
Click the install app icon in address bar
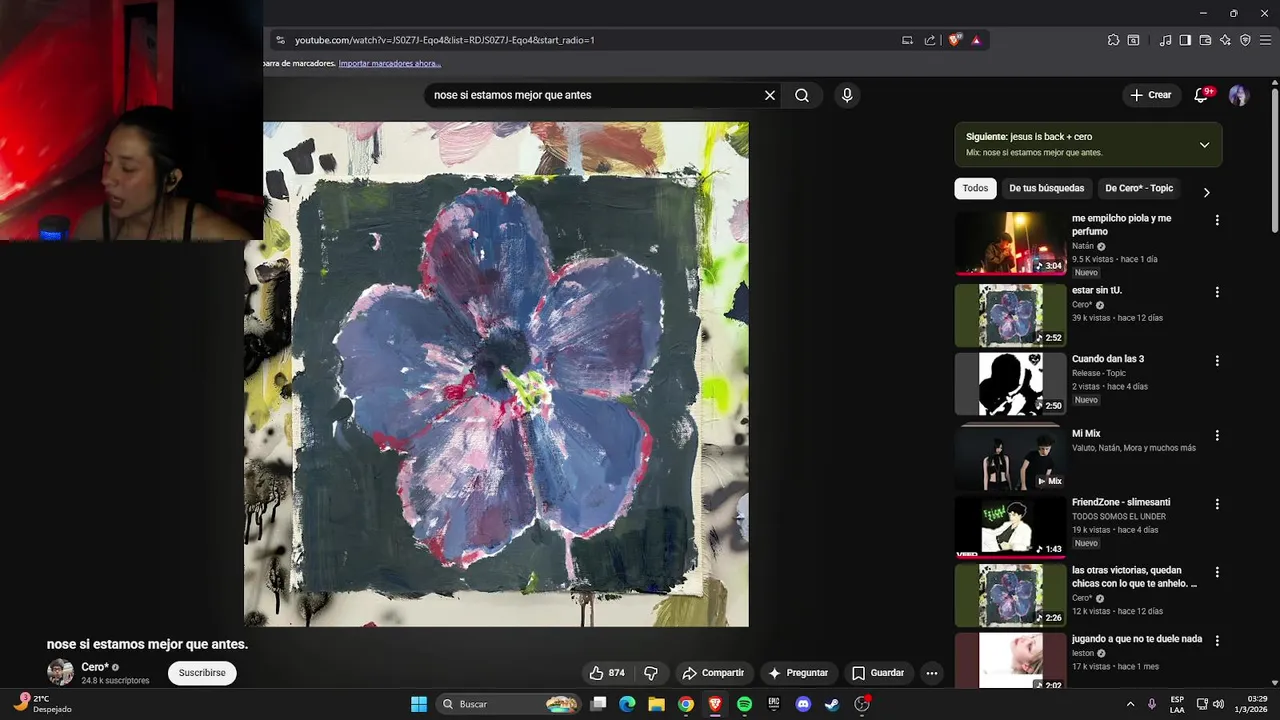907,40
